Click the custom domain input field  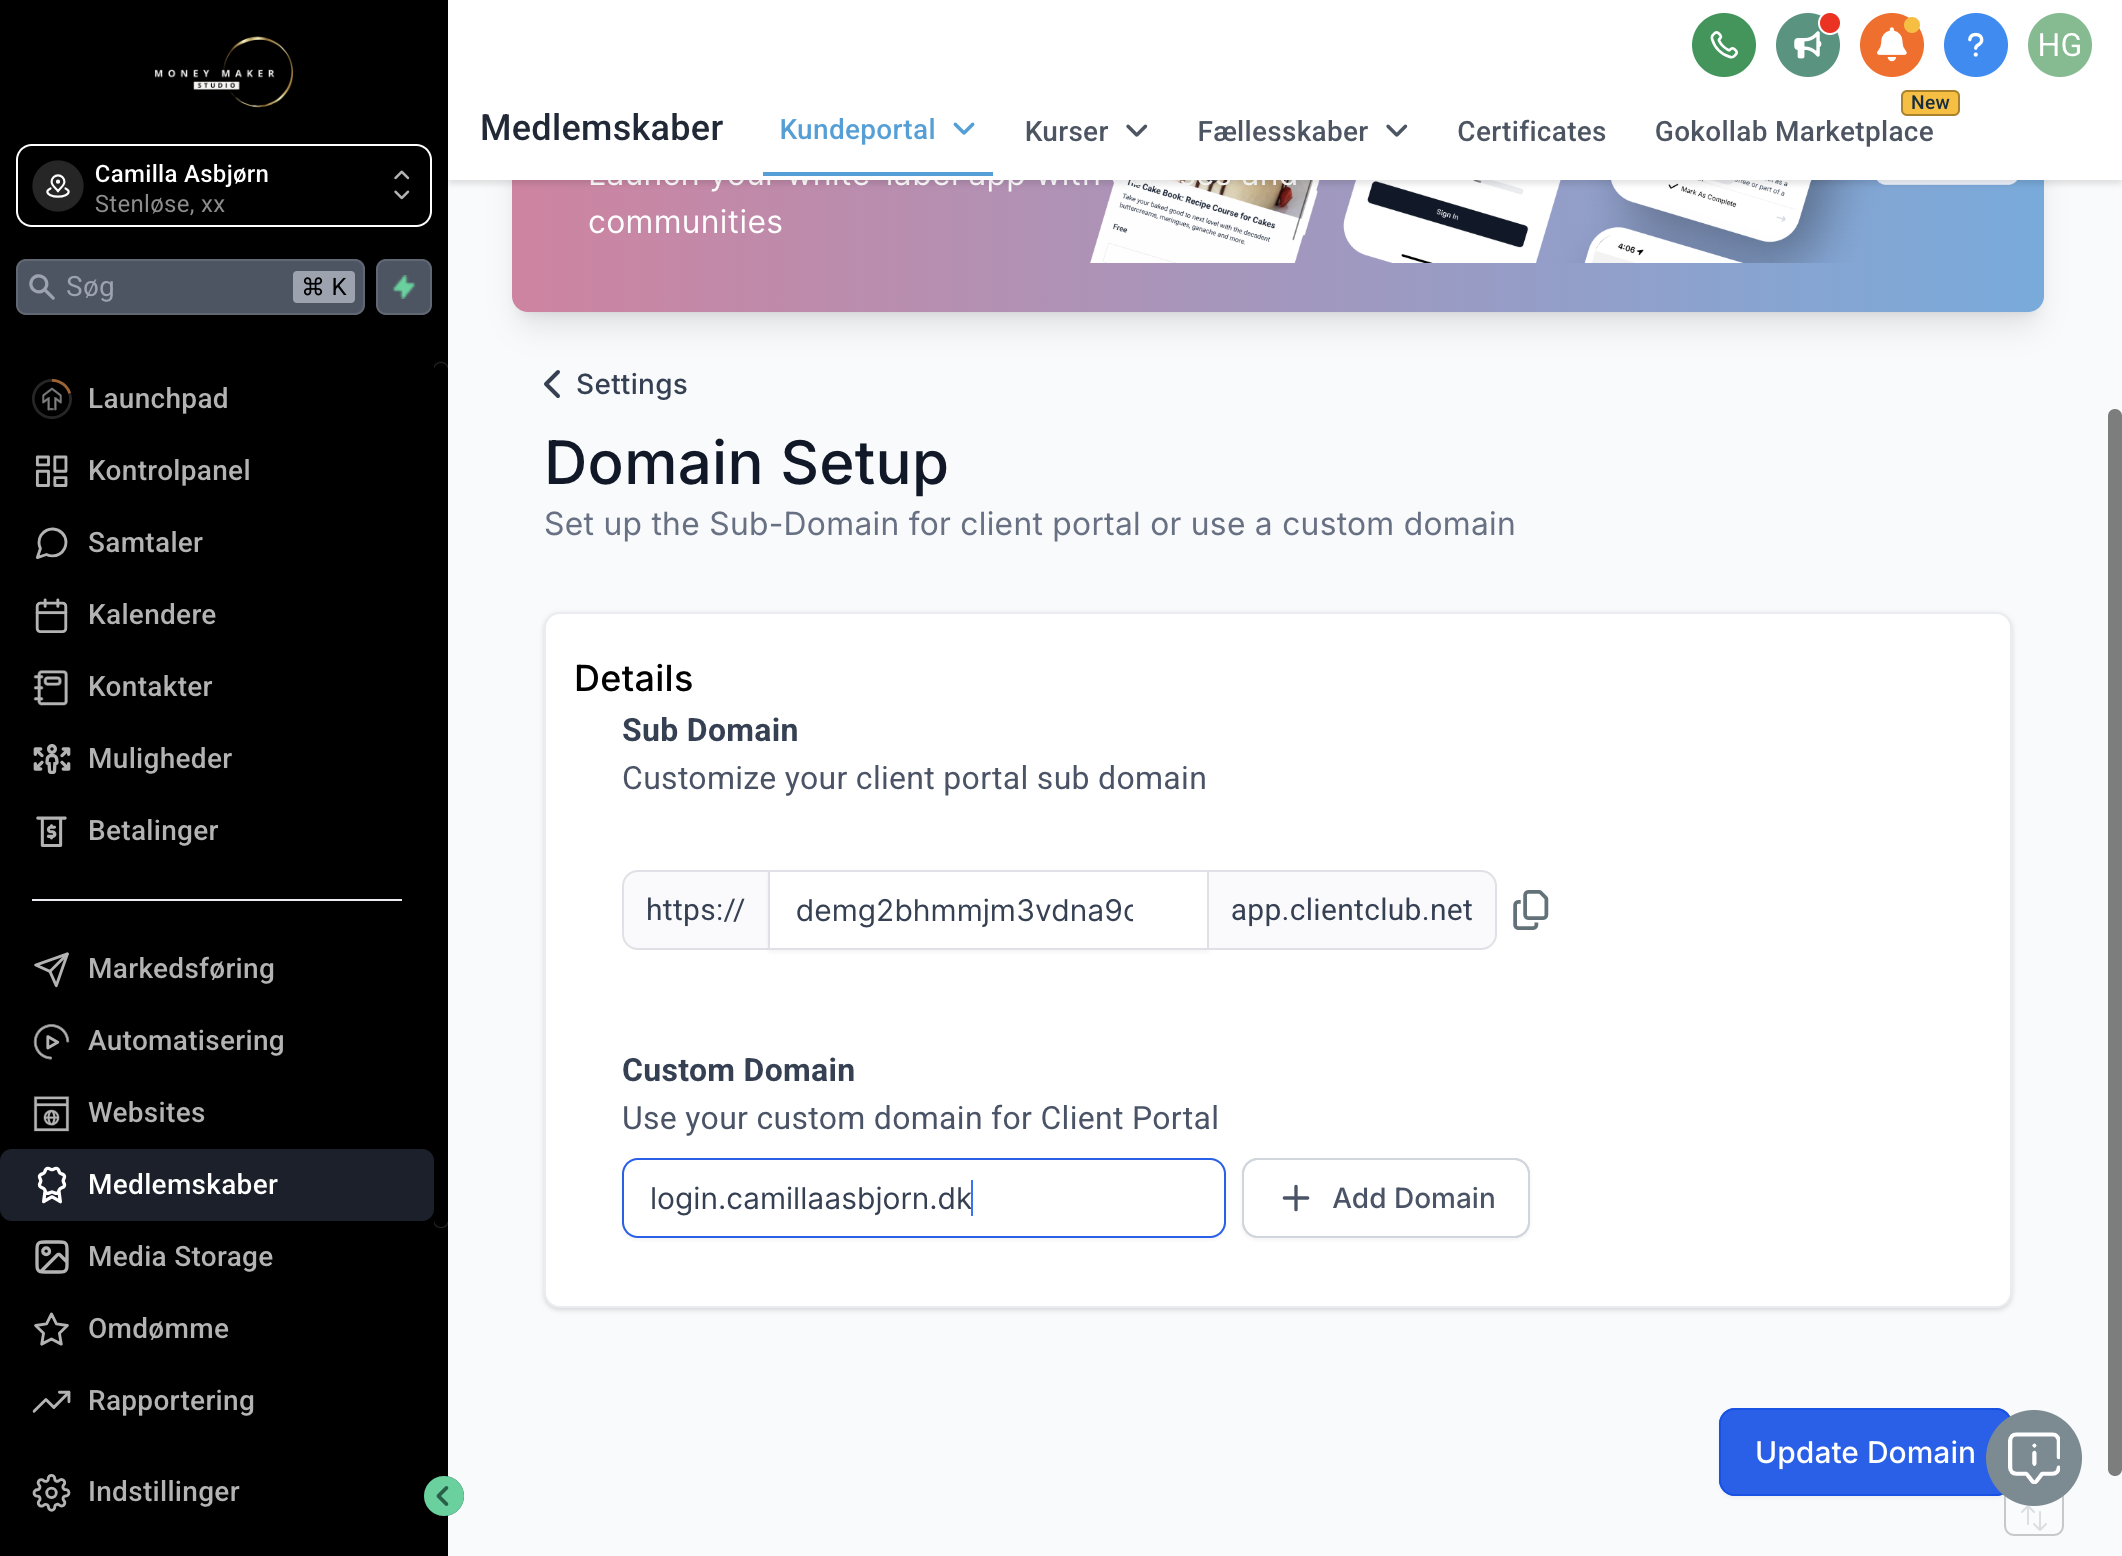(x=923, y=1198)
